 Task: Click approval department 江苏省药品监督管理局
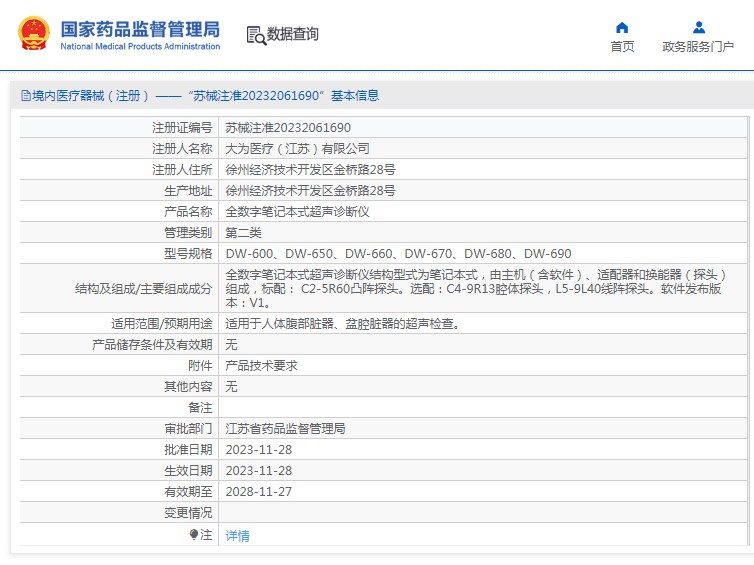pos(285,428)
